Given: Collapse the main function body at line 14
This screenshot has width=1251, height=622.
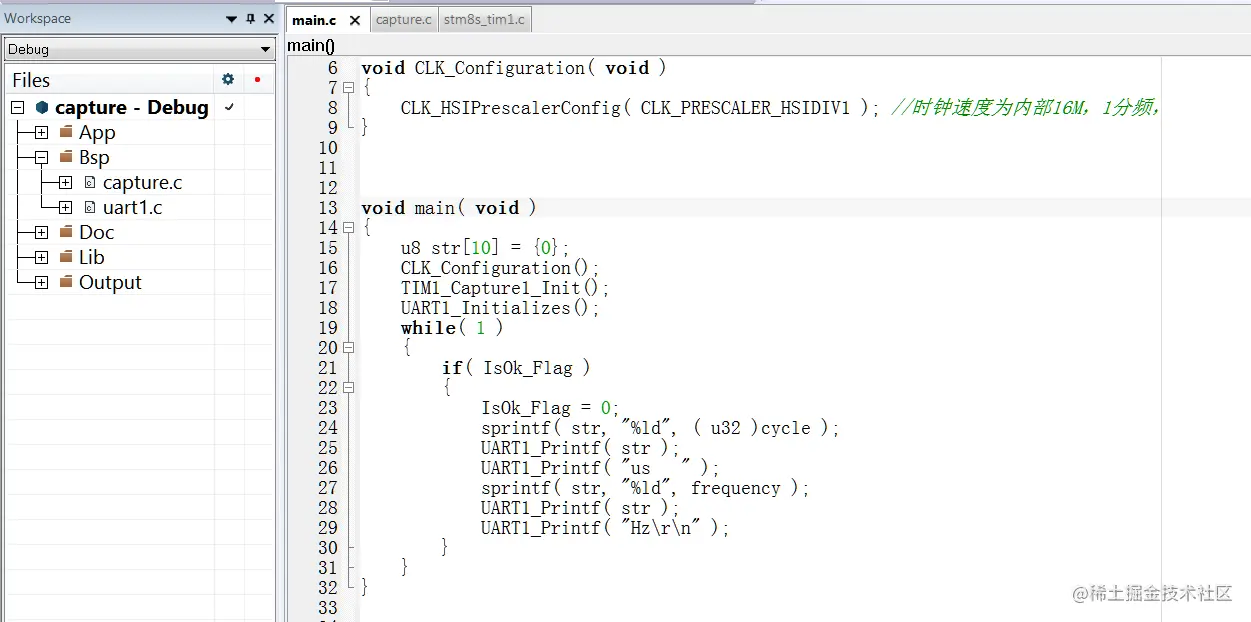Looking at the screenshot, I should 348,228.
